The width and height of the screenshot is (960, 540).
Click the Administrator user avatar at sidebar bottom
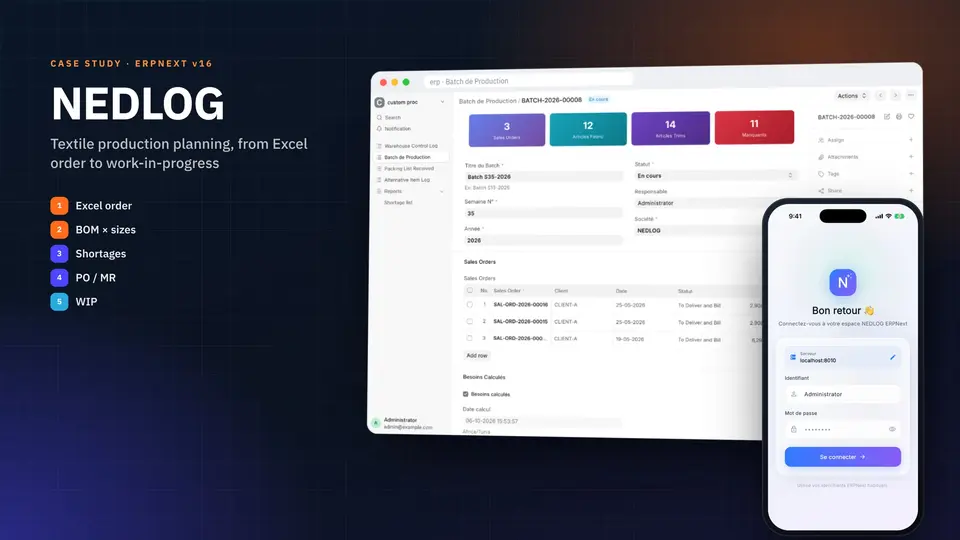click(x=376, y=423)
